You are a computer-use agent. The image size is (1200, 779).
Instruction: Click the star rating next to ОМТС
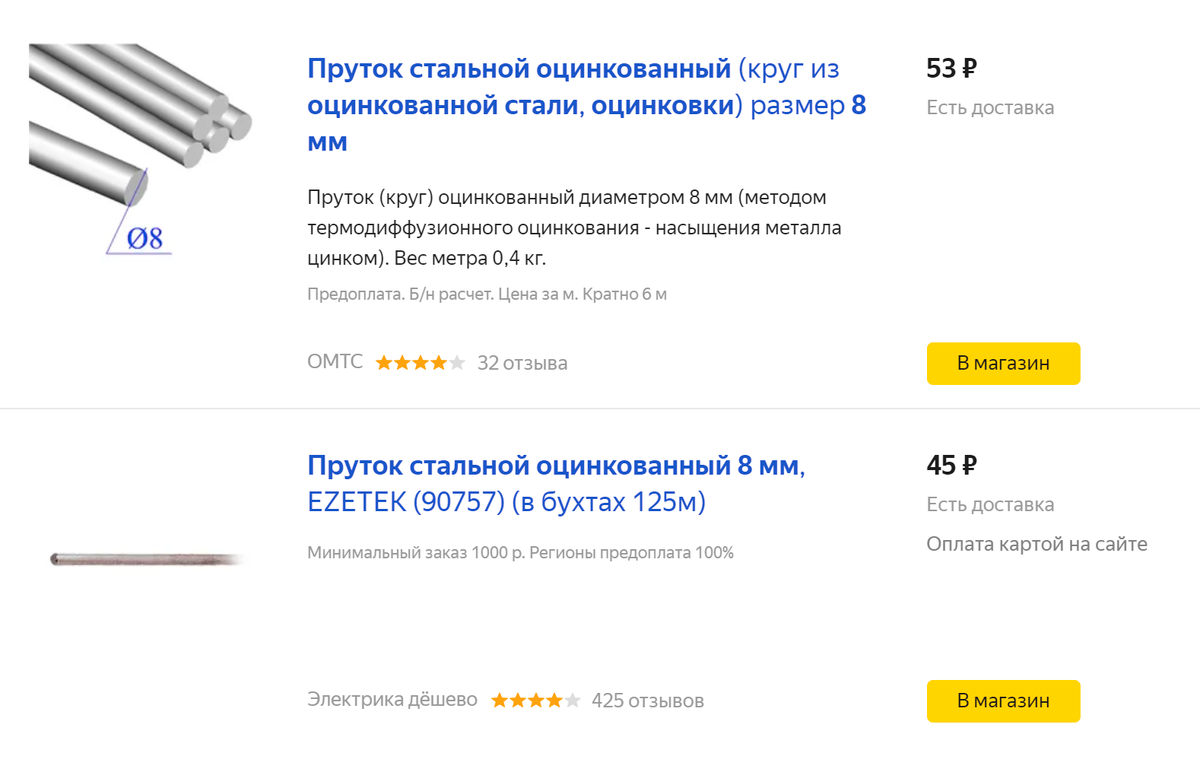420,363
